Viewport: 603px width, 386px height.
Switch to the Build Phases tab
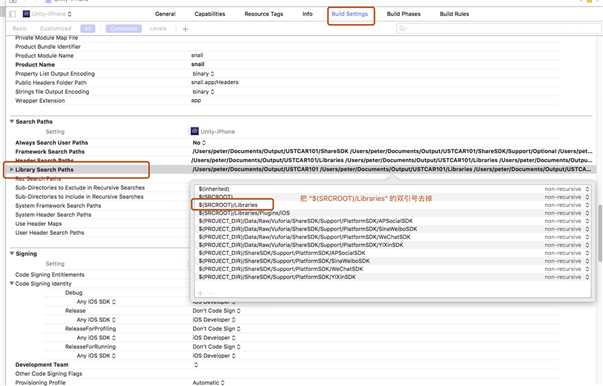coord(403,14)
